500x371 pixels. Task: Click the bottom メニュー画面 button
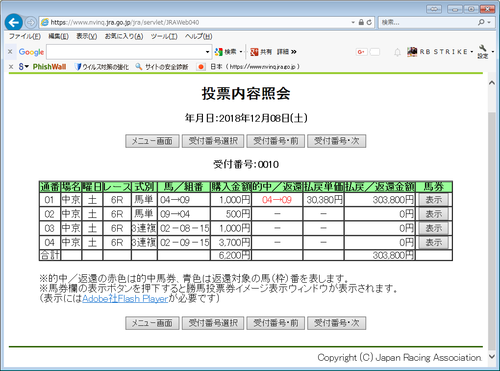(152, 323)
